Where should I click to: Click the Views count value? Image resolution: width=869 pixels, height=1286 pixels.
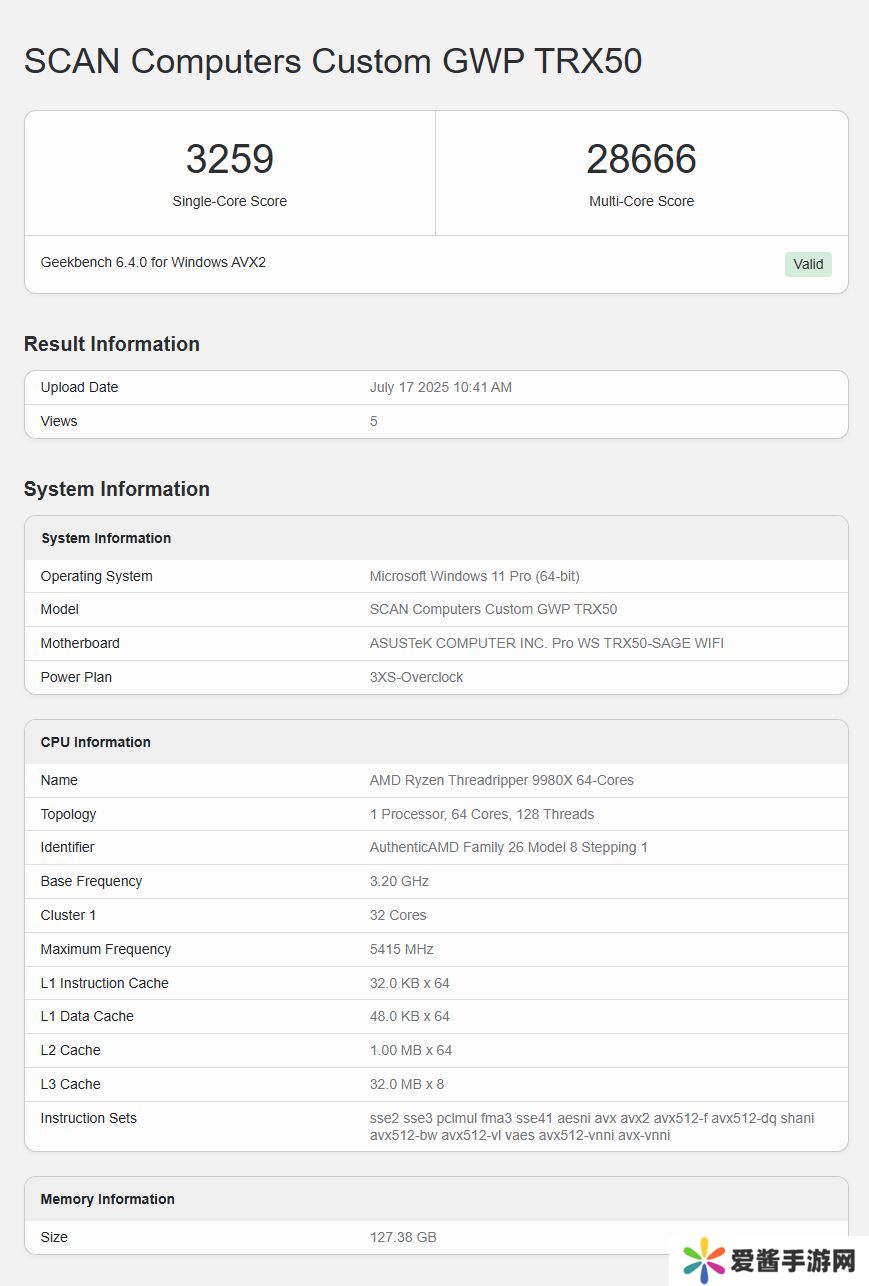coord(374,421)
